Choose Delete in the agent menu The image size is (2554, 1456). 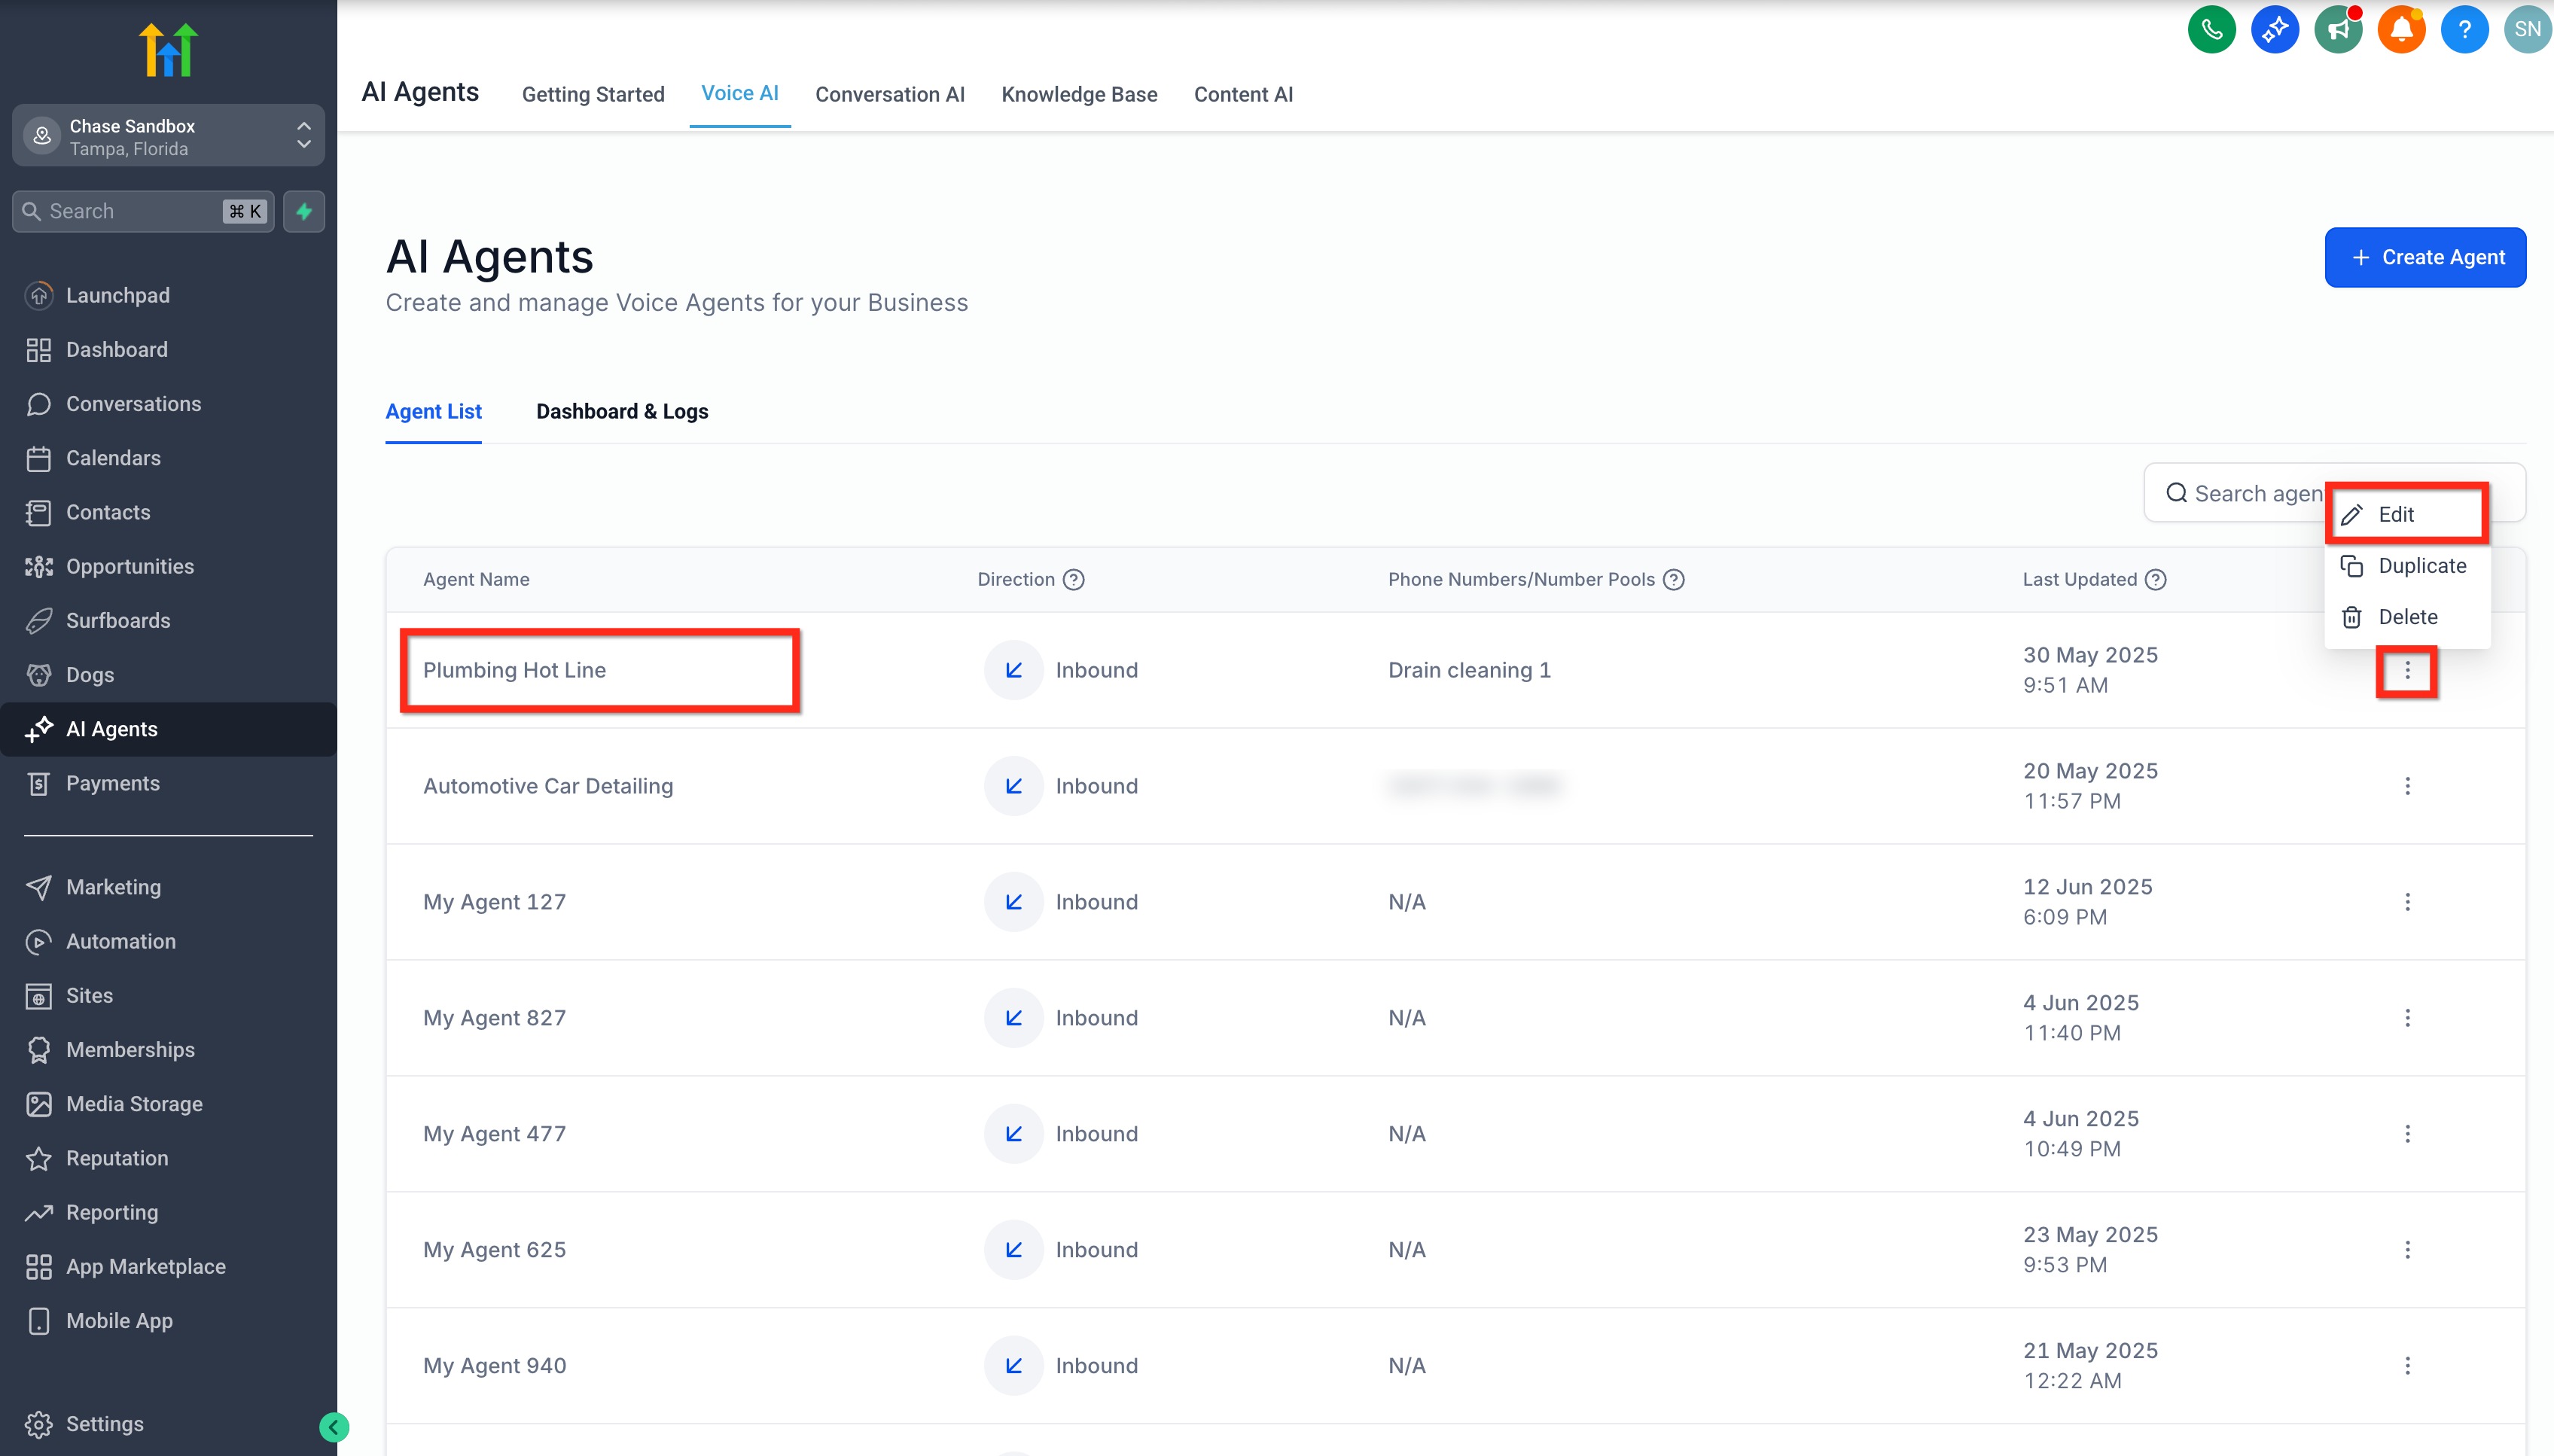tap(2406, 617)
